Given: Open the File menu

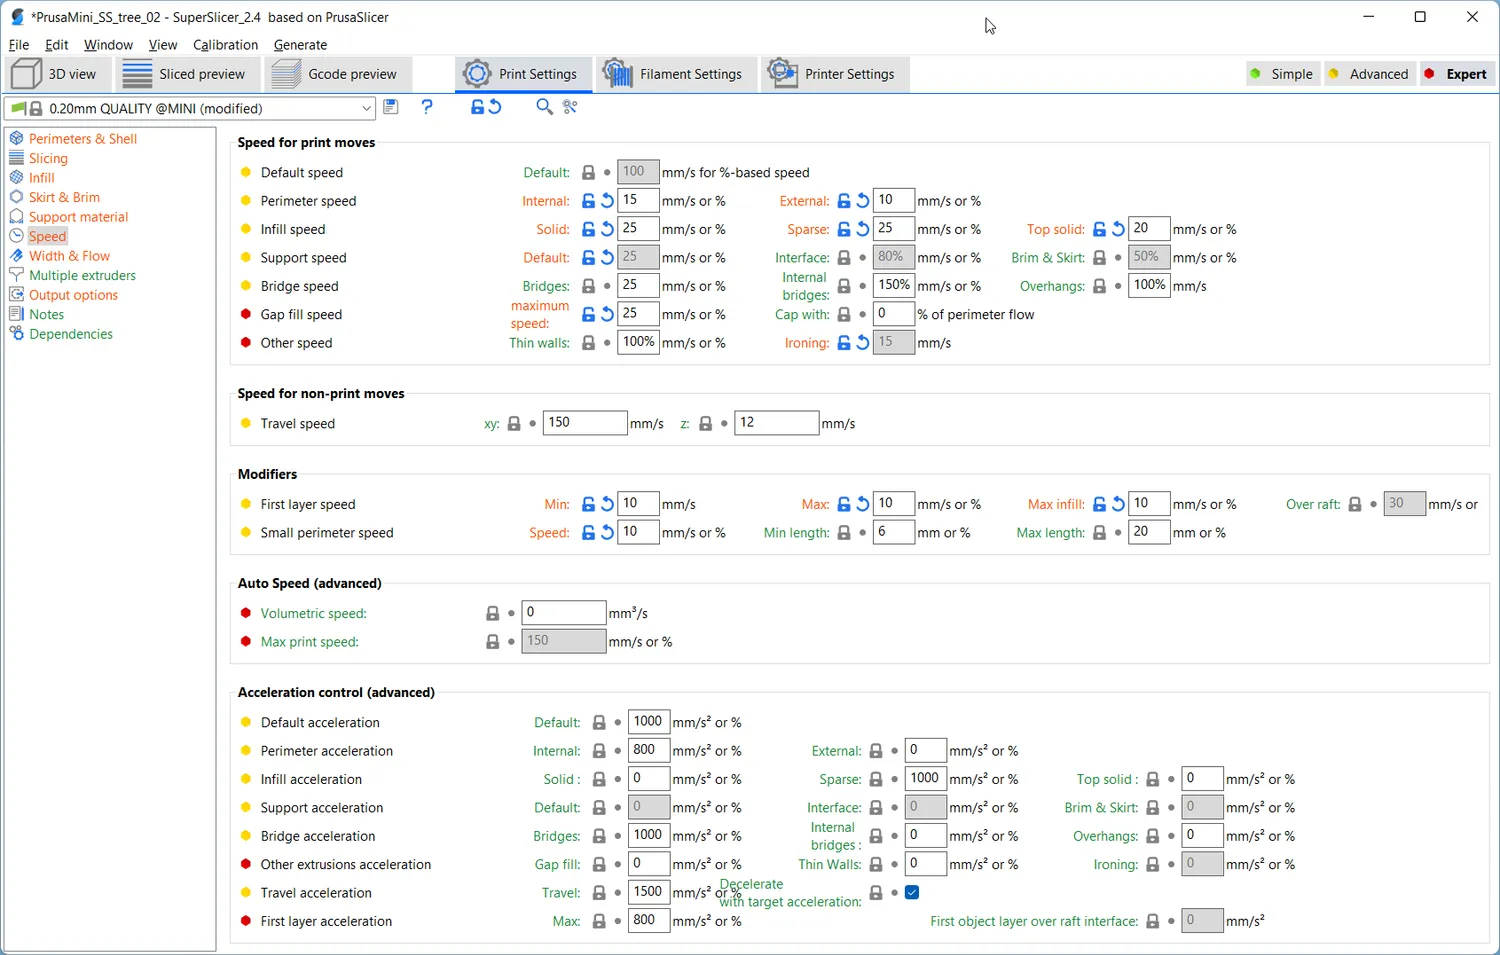Looking at the screenshot, I should coord(19,45).
